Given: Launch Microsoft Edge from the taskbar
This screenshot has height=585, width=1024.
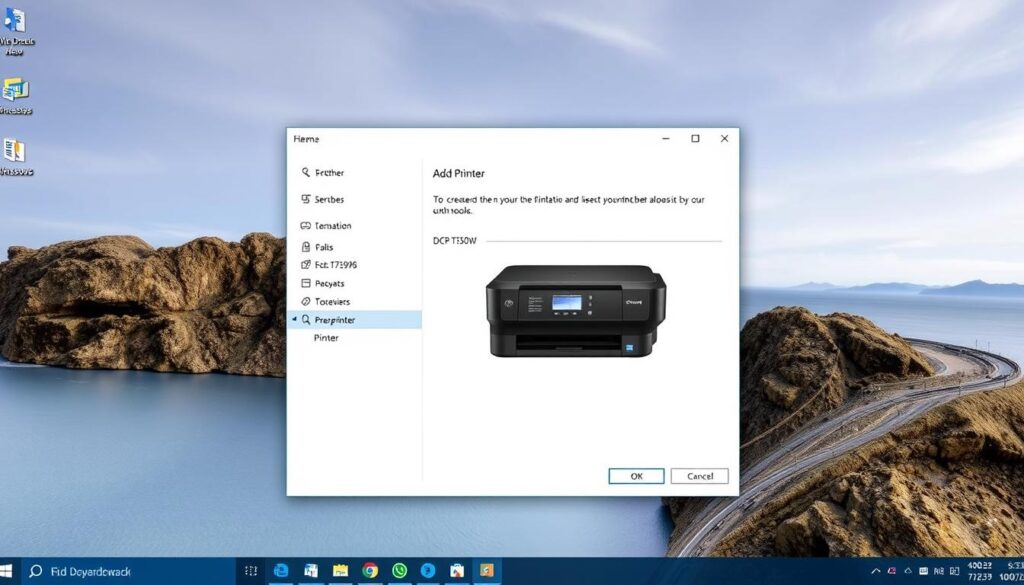Looking at the screenshot, I should point(282,571).
